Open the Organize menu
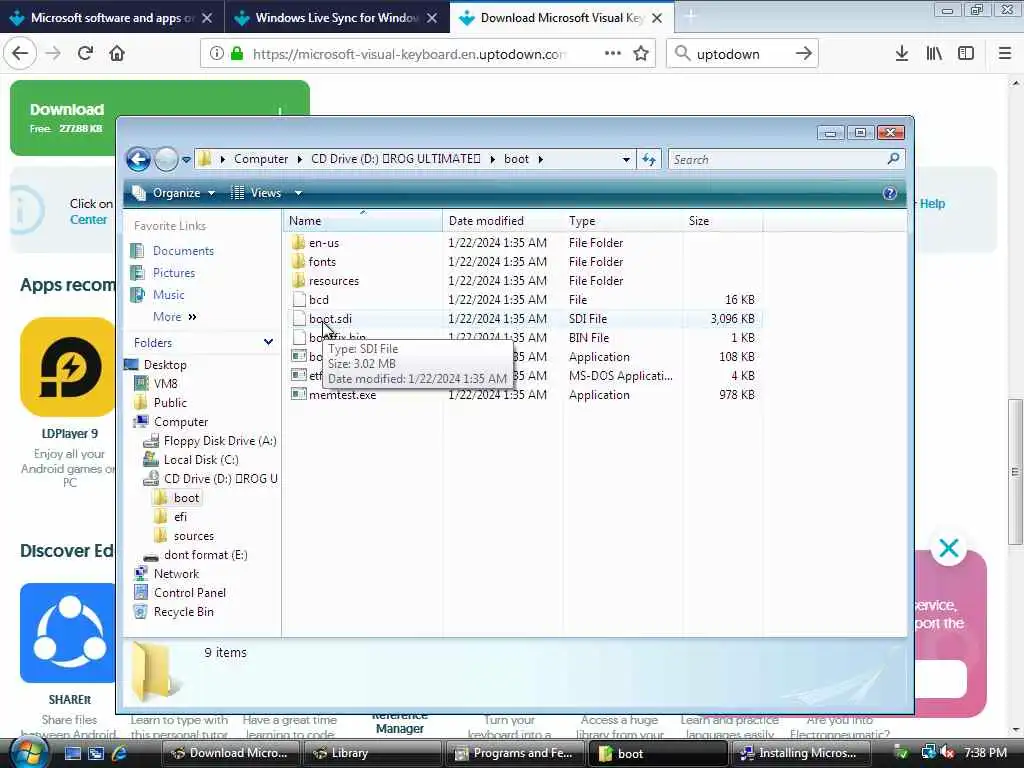This screenshot has width=1024, height=768. coord(174,193)
